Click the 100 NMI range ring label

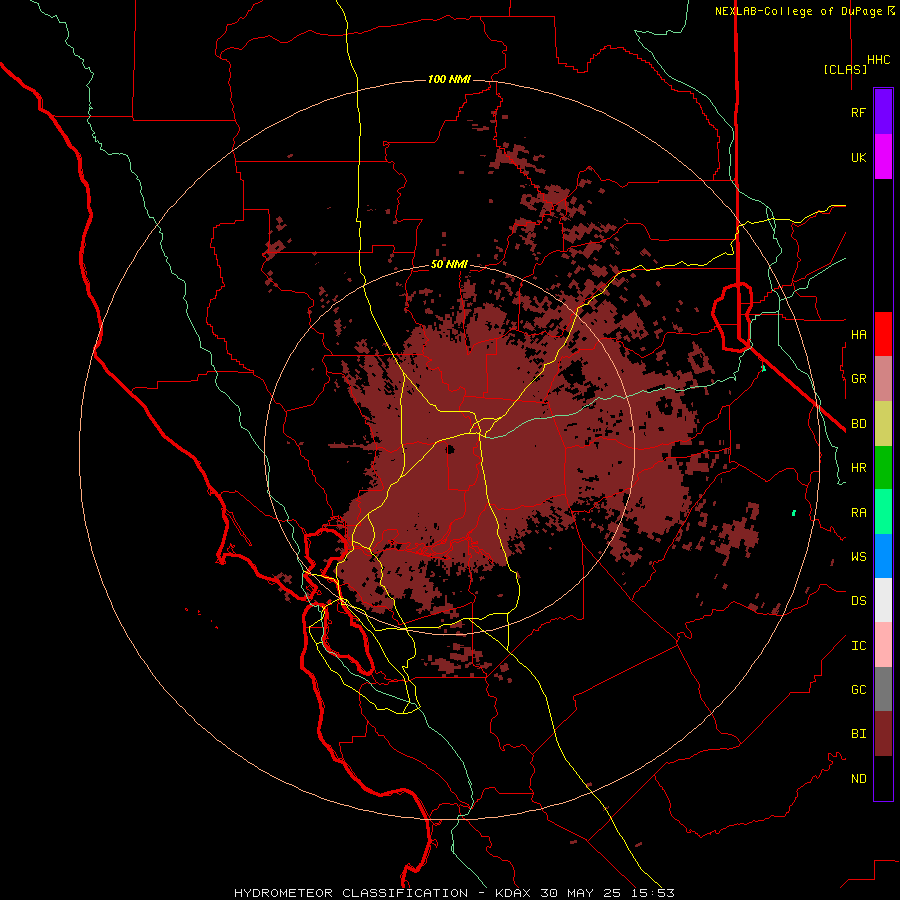coord(449,79)
